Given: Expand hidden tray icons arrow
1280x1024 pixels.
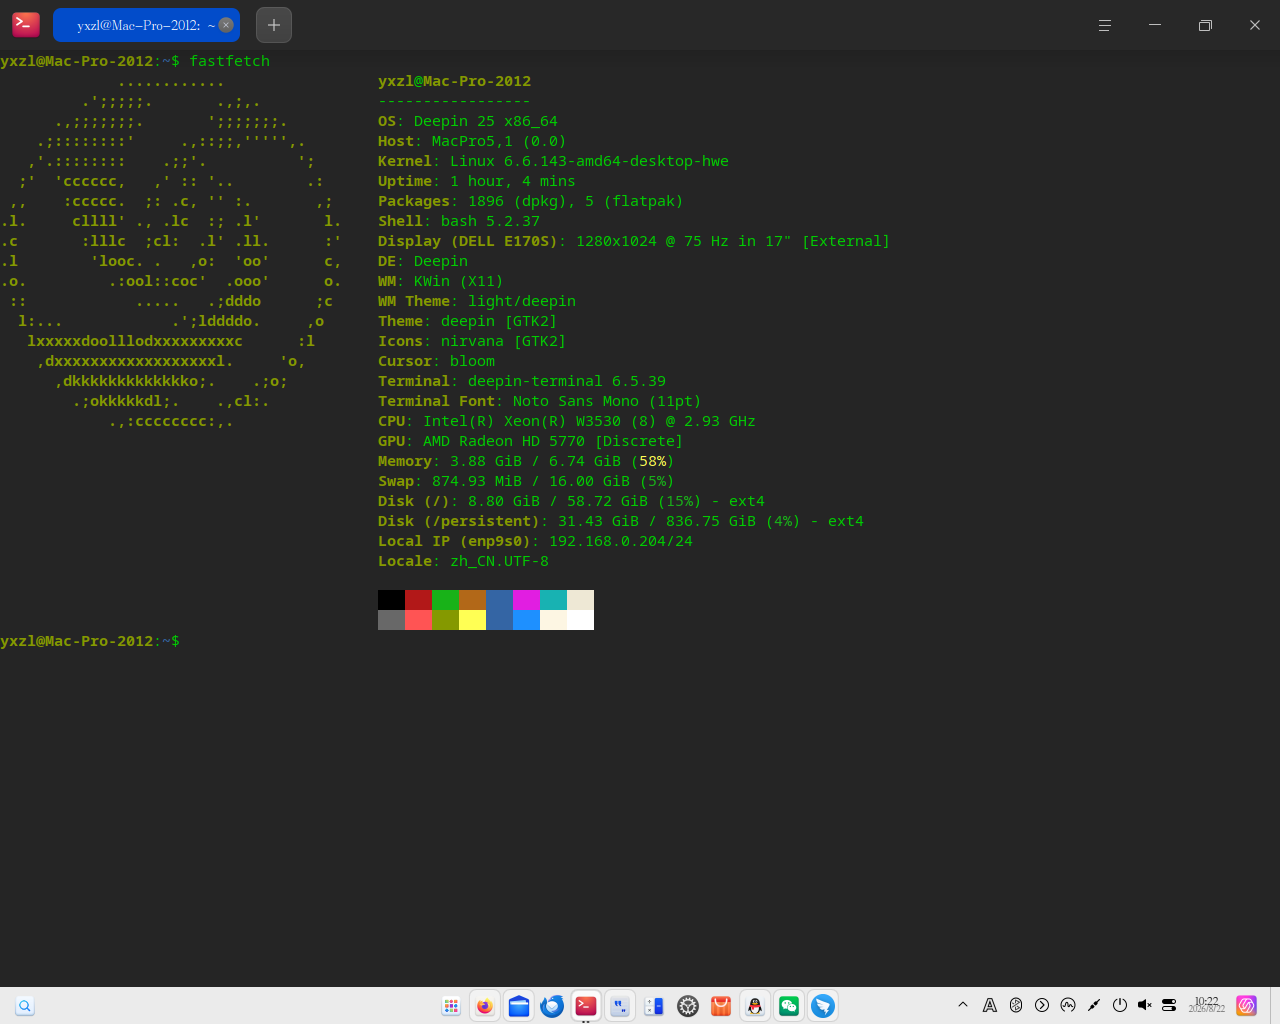Looking at the screenshot, I should [x=963, y=1004].
